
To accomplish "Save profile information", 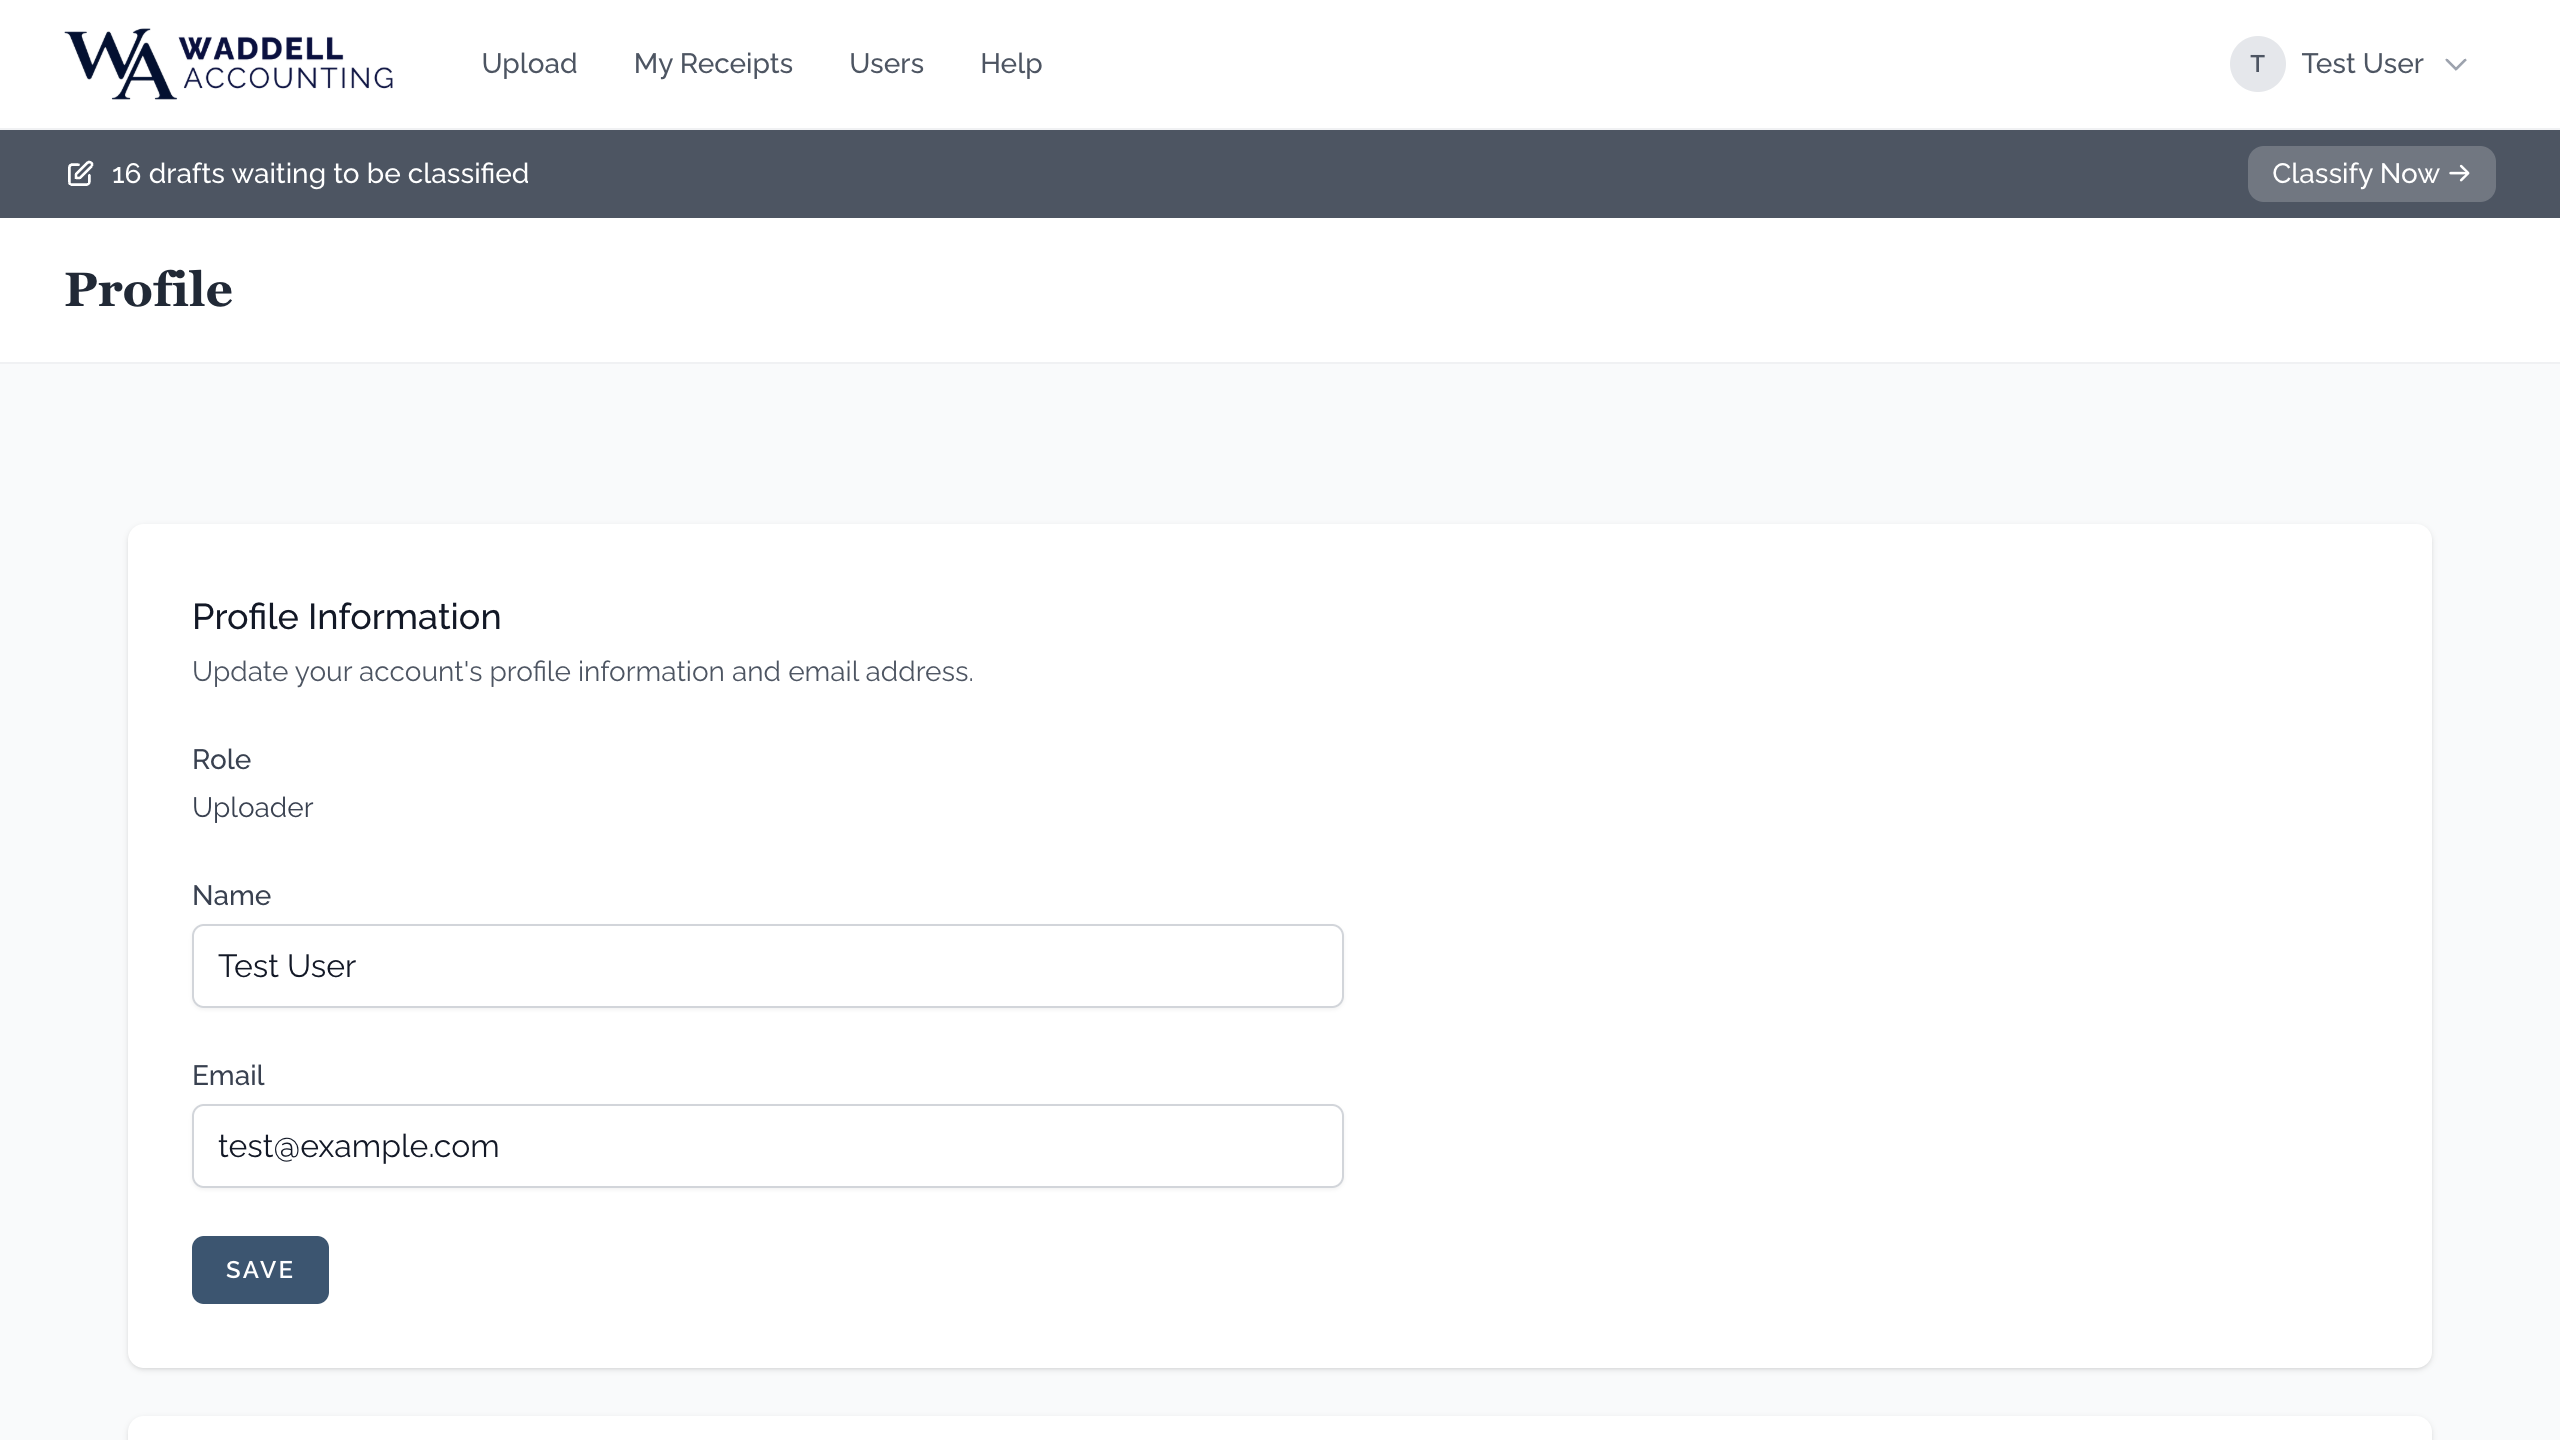I will click(260, 1270).
